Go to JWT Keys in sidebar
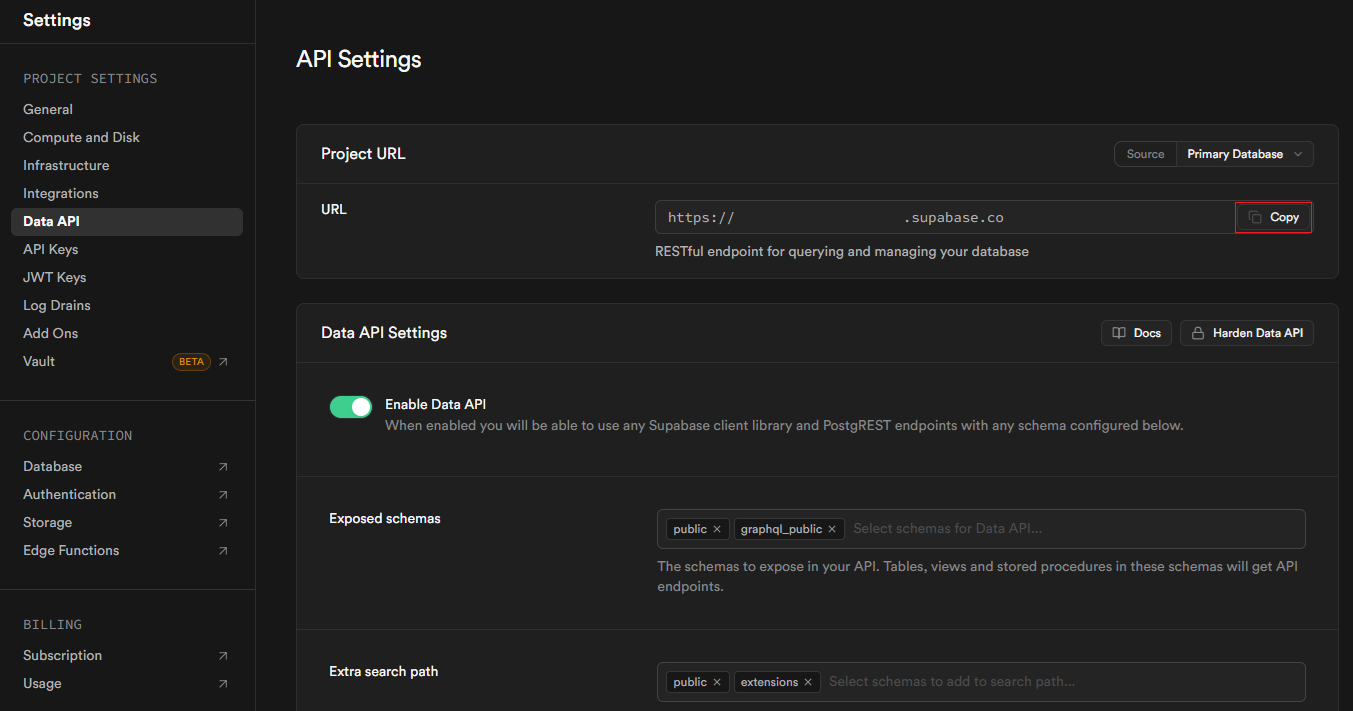Viewport: 1353px width, 711px height. [55, 277]
